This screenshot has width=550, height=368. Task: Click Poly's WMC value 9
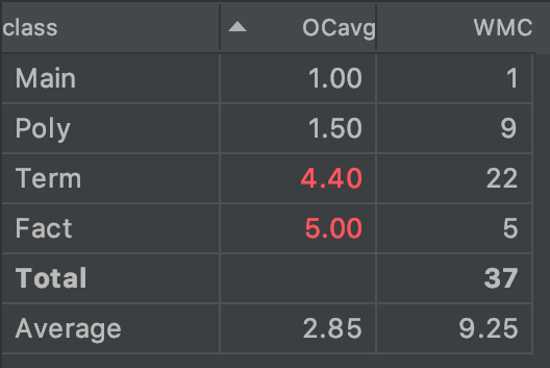[509, 128]
